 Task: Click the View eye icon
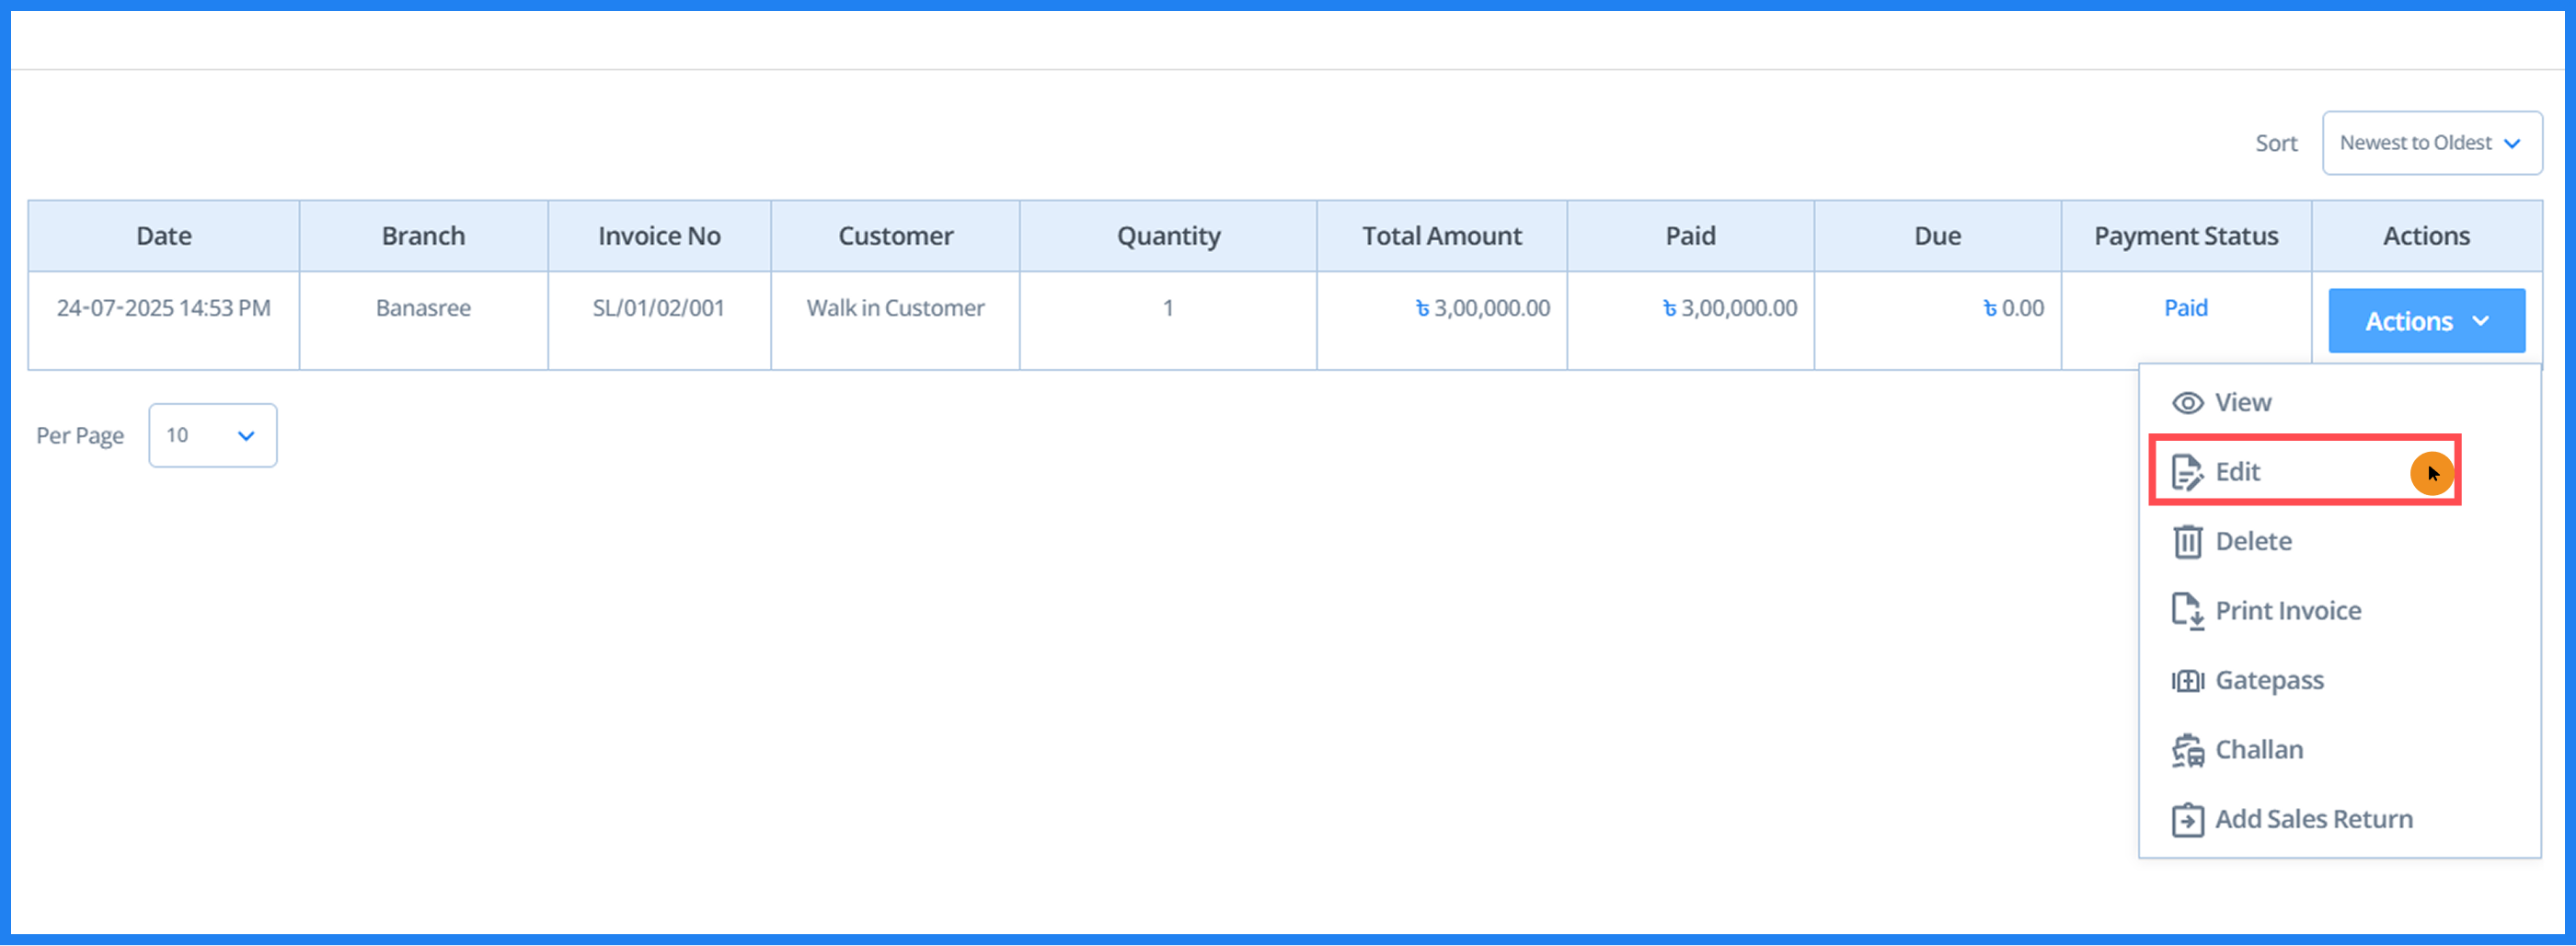2189,402
